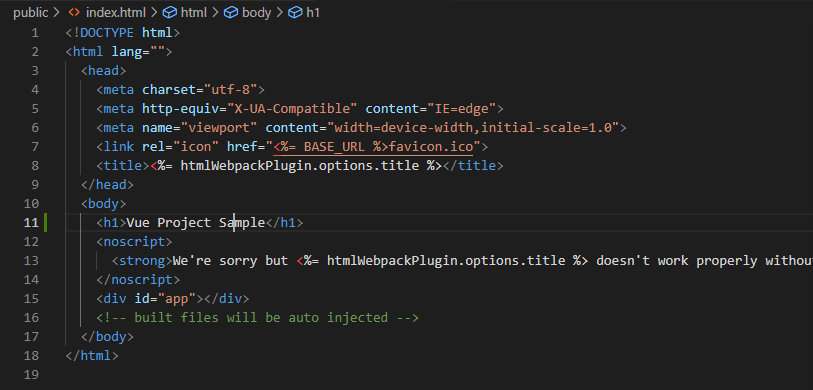This screenshot has height=390, width=813.
Task: Click "doesn't work properly" text
Action: 677,260
